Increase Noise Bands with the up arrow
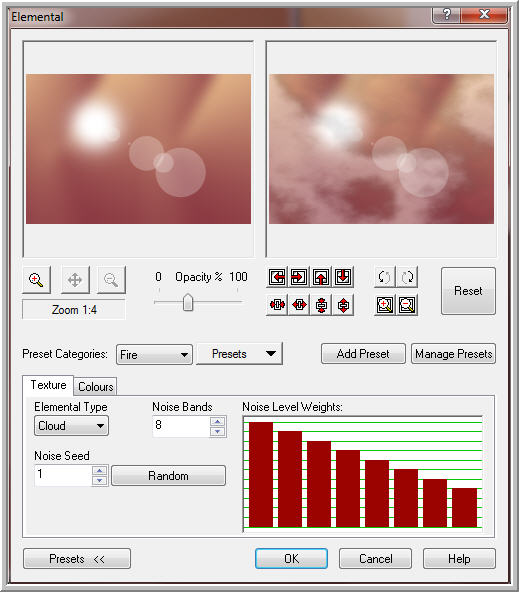 pos(217,421)
